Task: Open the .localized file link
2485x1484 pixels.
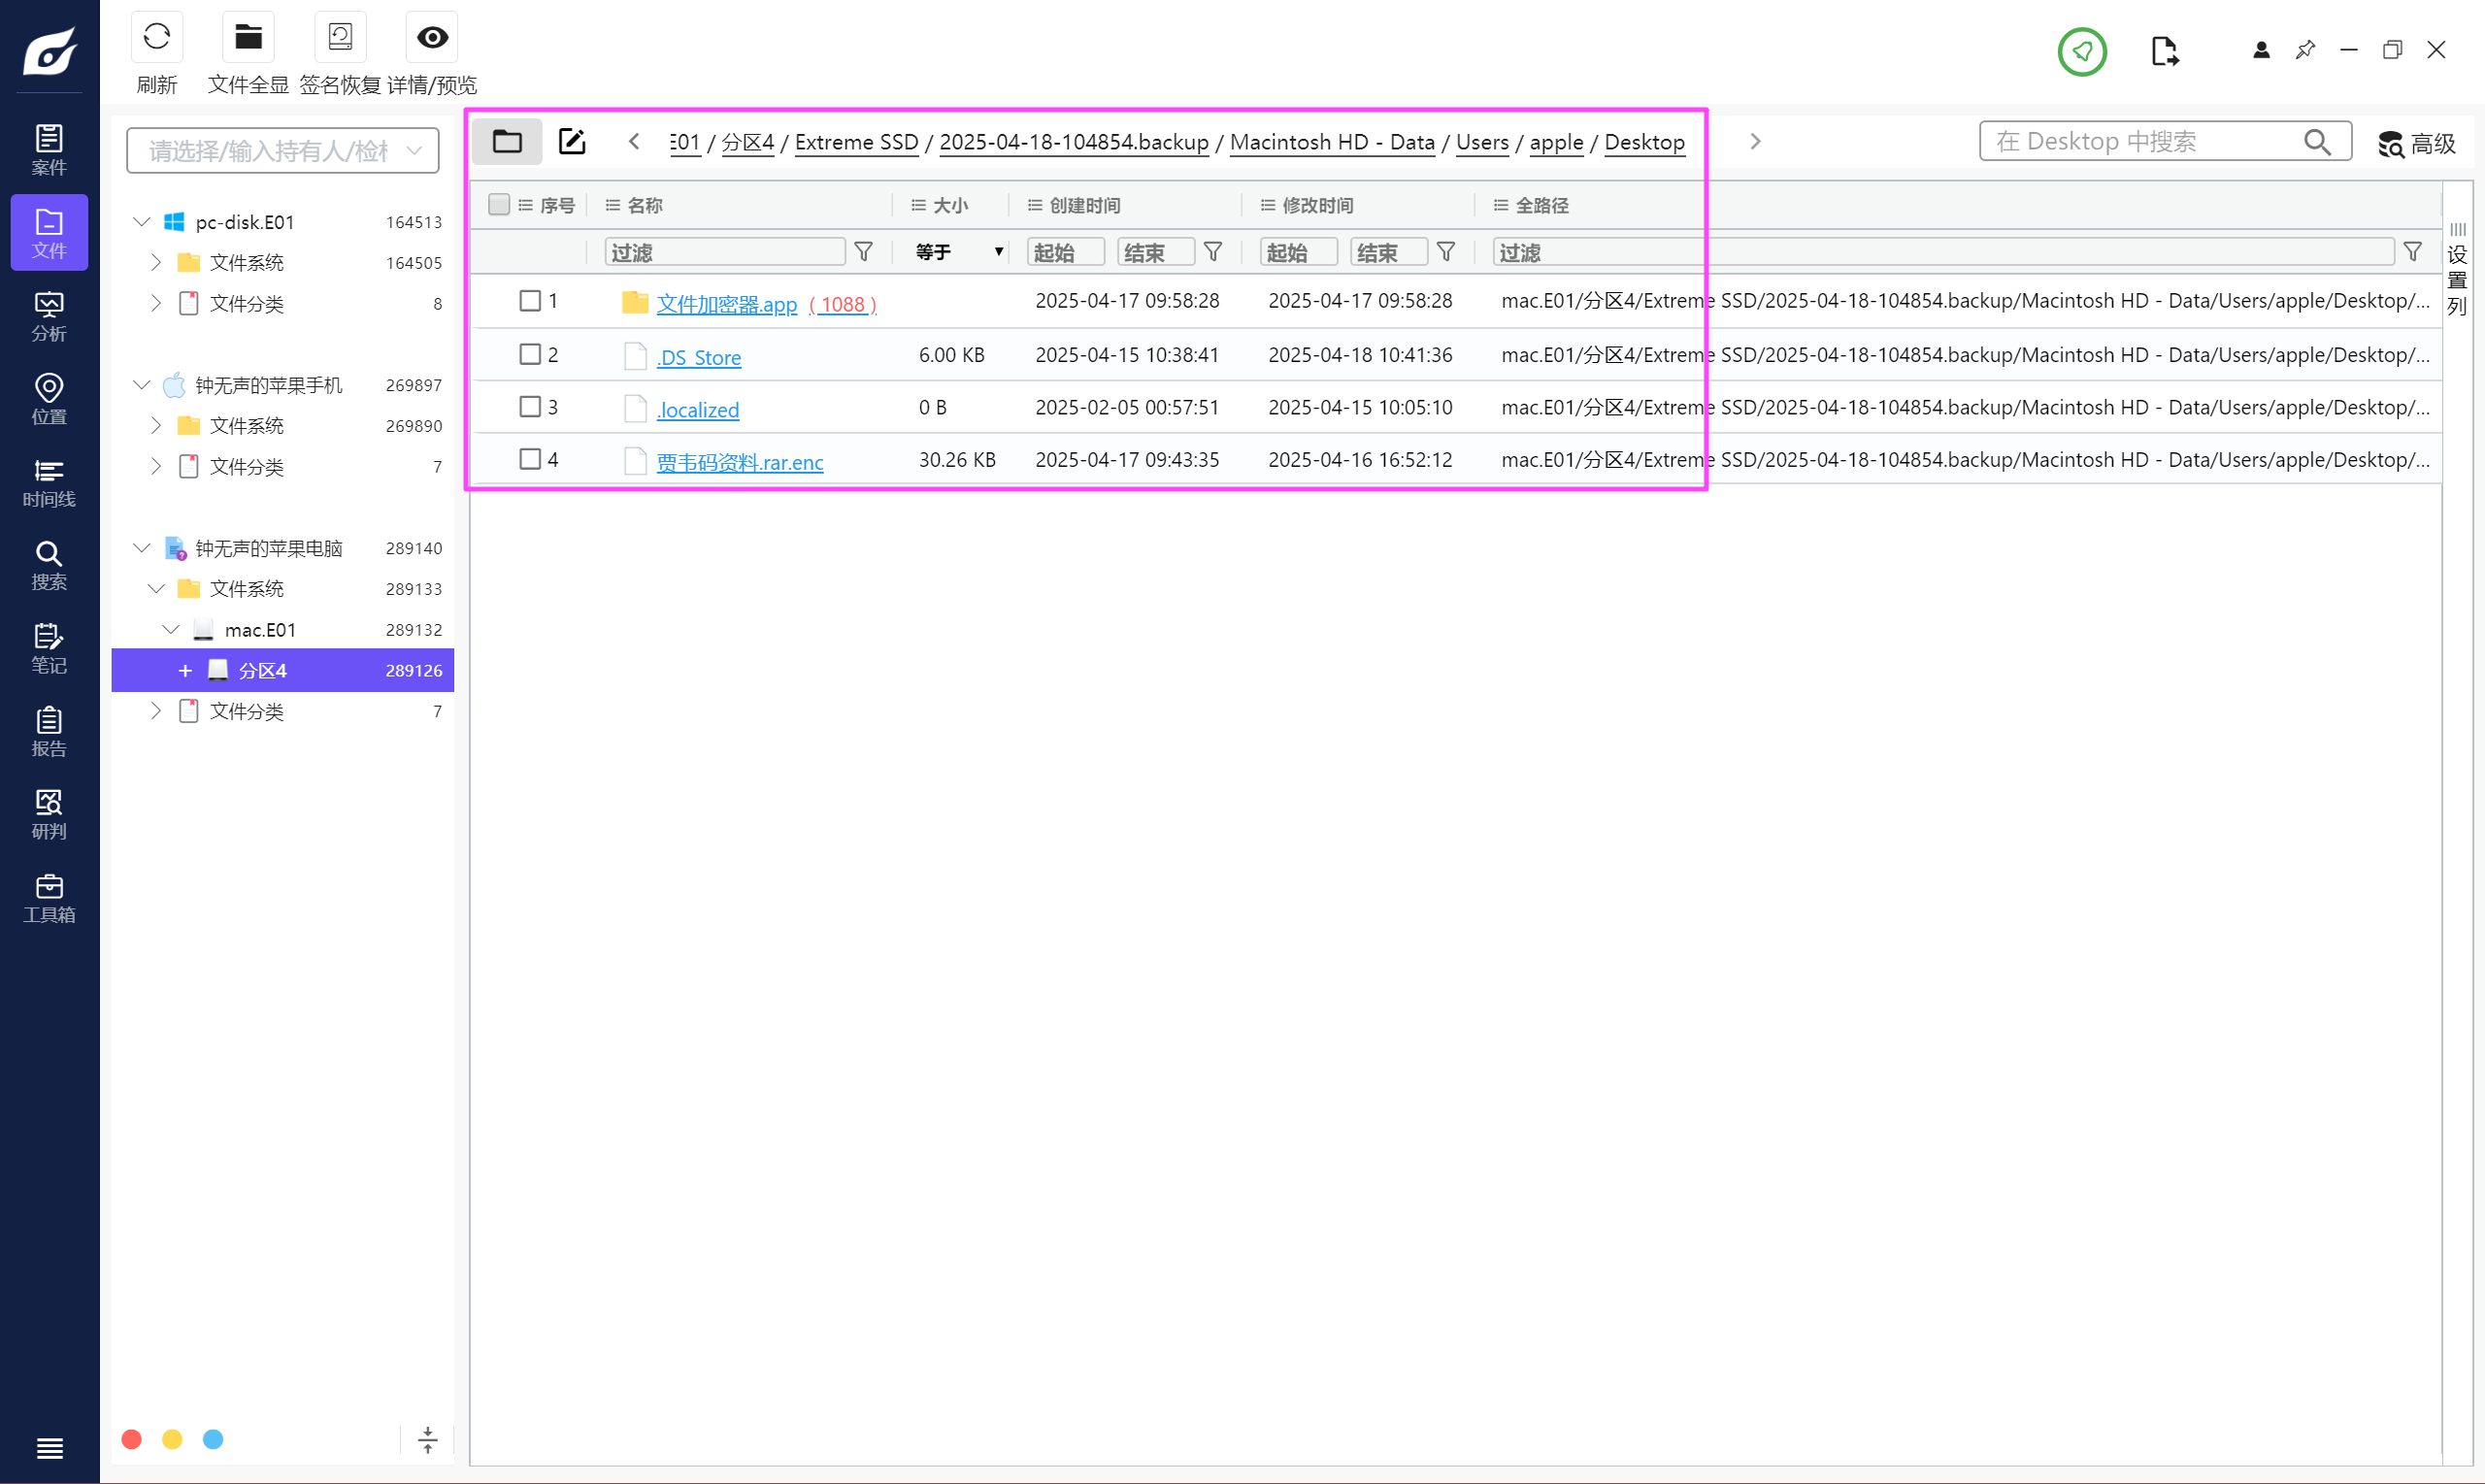Action: click(x=698, y=410)
